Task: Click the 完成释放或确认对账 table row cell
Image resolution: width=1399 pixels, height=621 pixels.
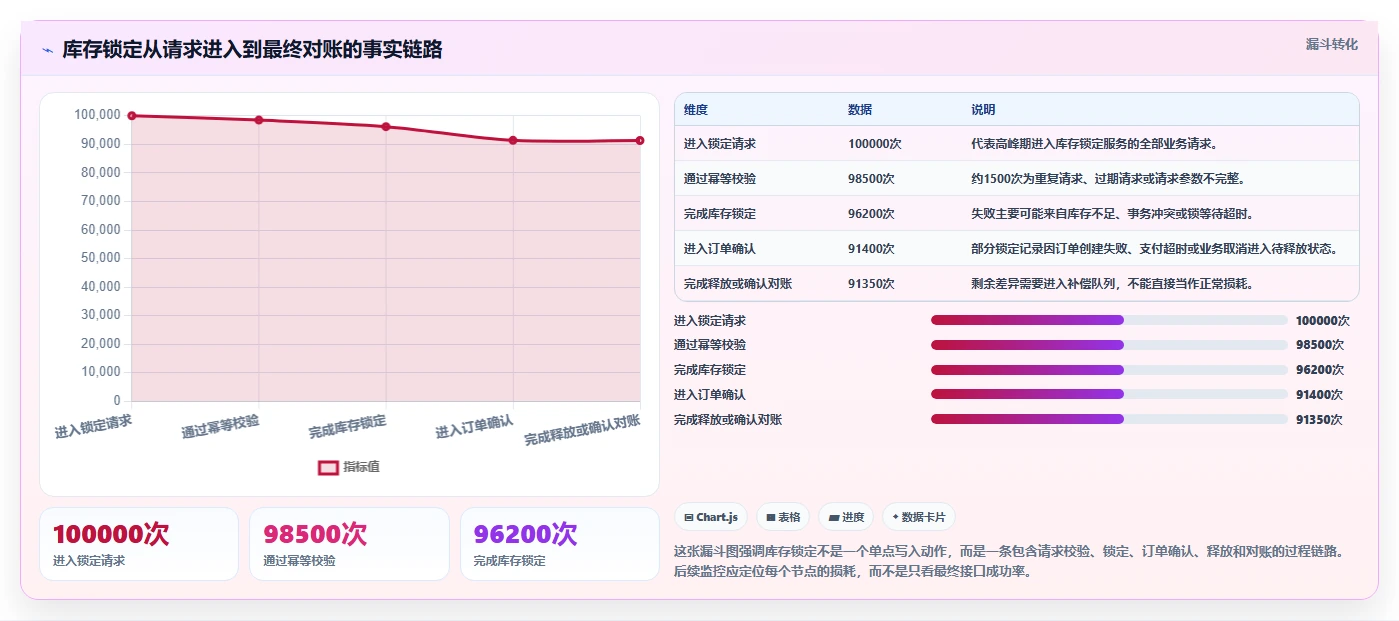Action: point(757,284)
